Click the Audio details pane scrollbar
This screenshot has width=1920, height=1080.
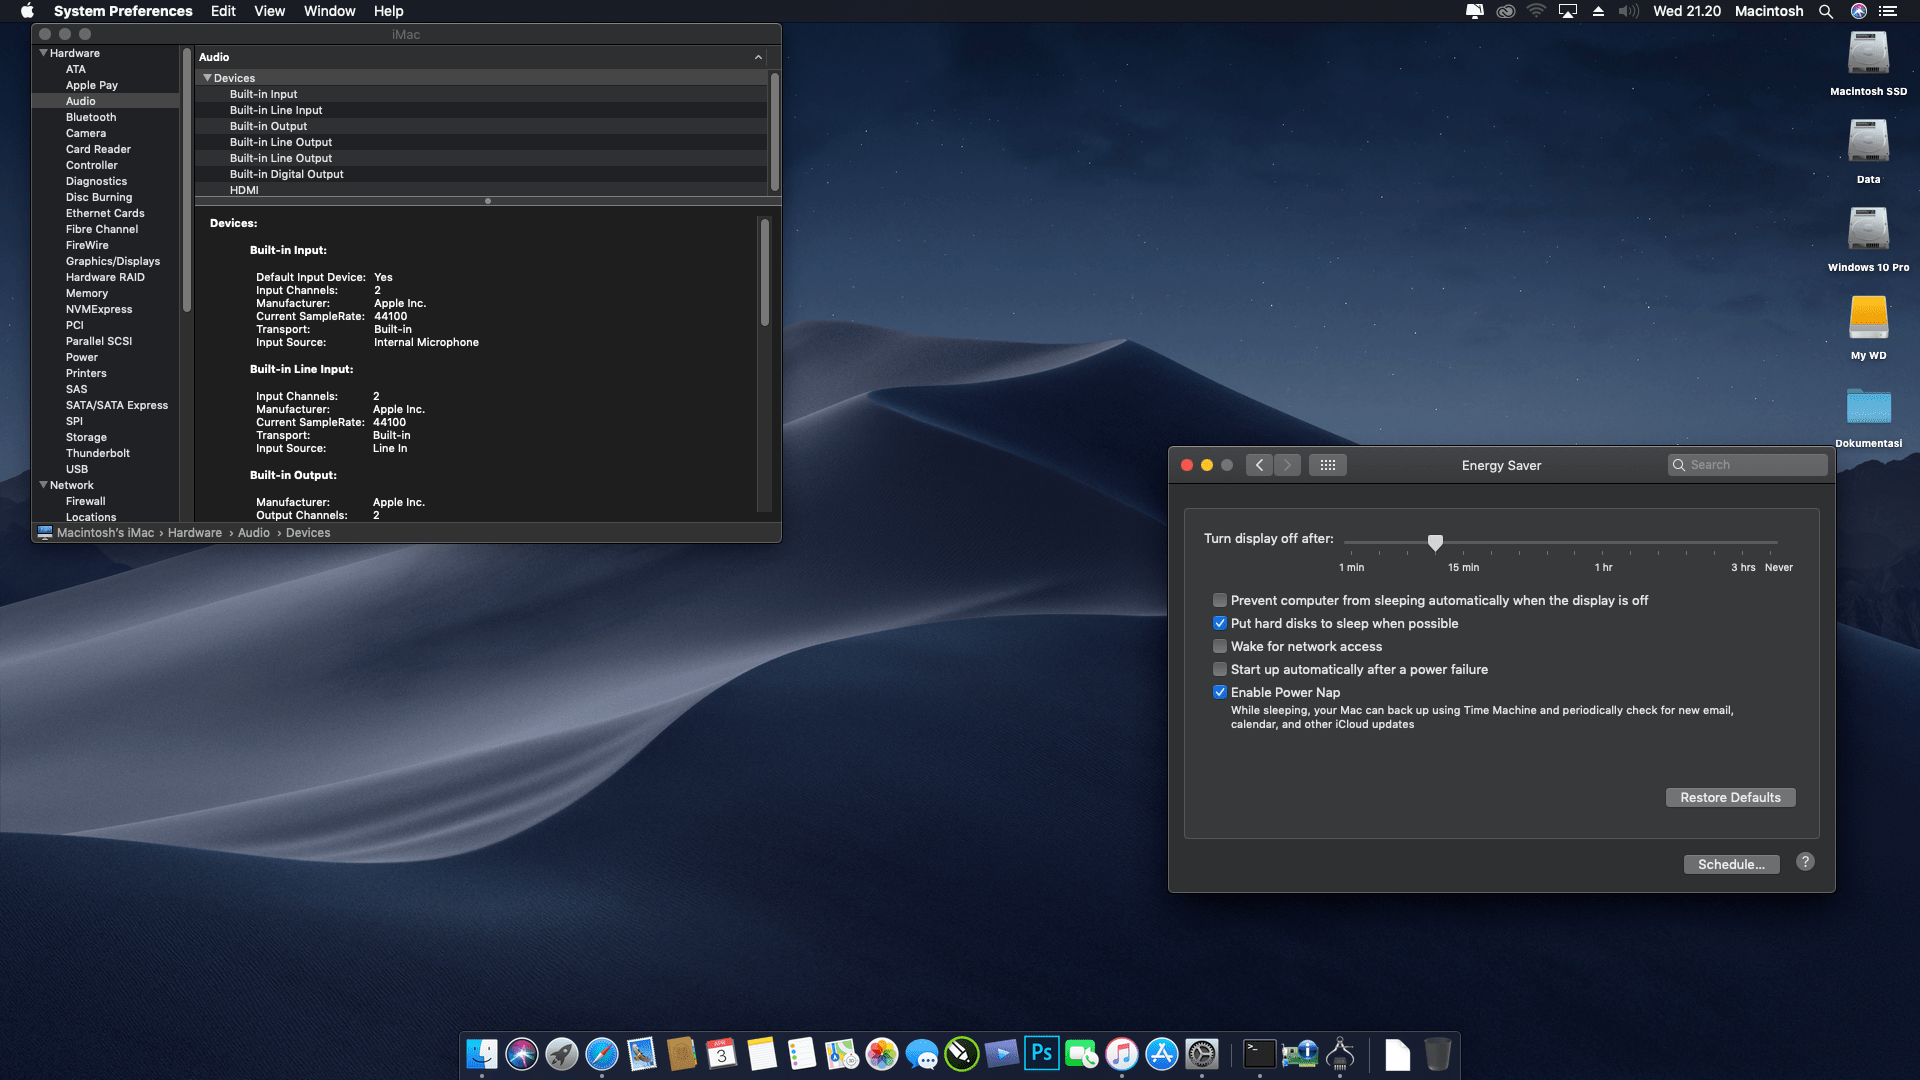click(x=765, y=272)
